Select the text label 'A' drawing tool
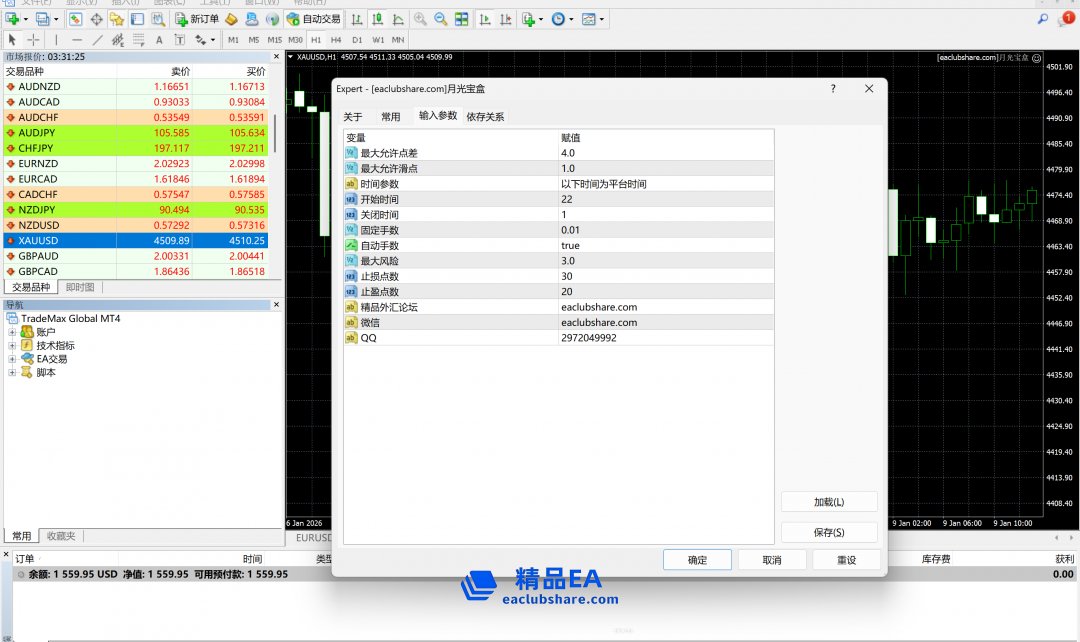This screenshot has width=1080, height=642. pyautogui.click(x=158, y=40)
